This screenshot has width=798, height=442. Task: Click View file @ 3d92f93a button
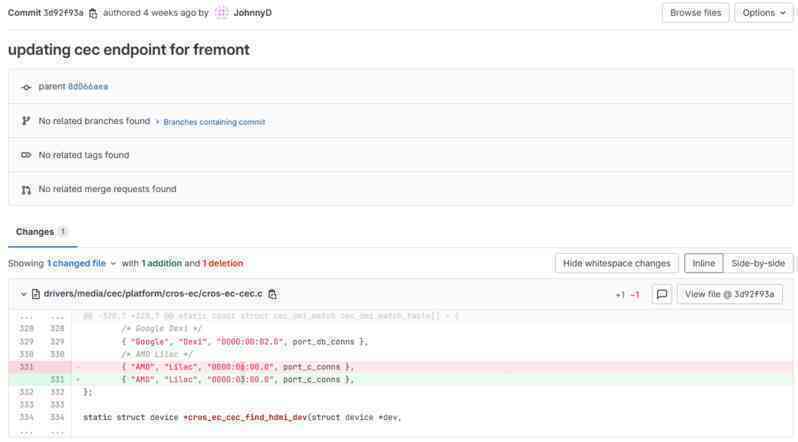click(729, 294)
